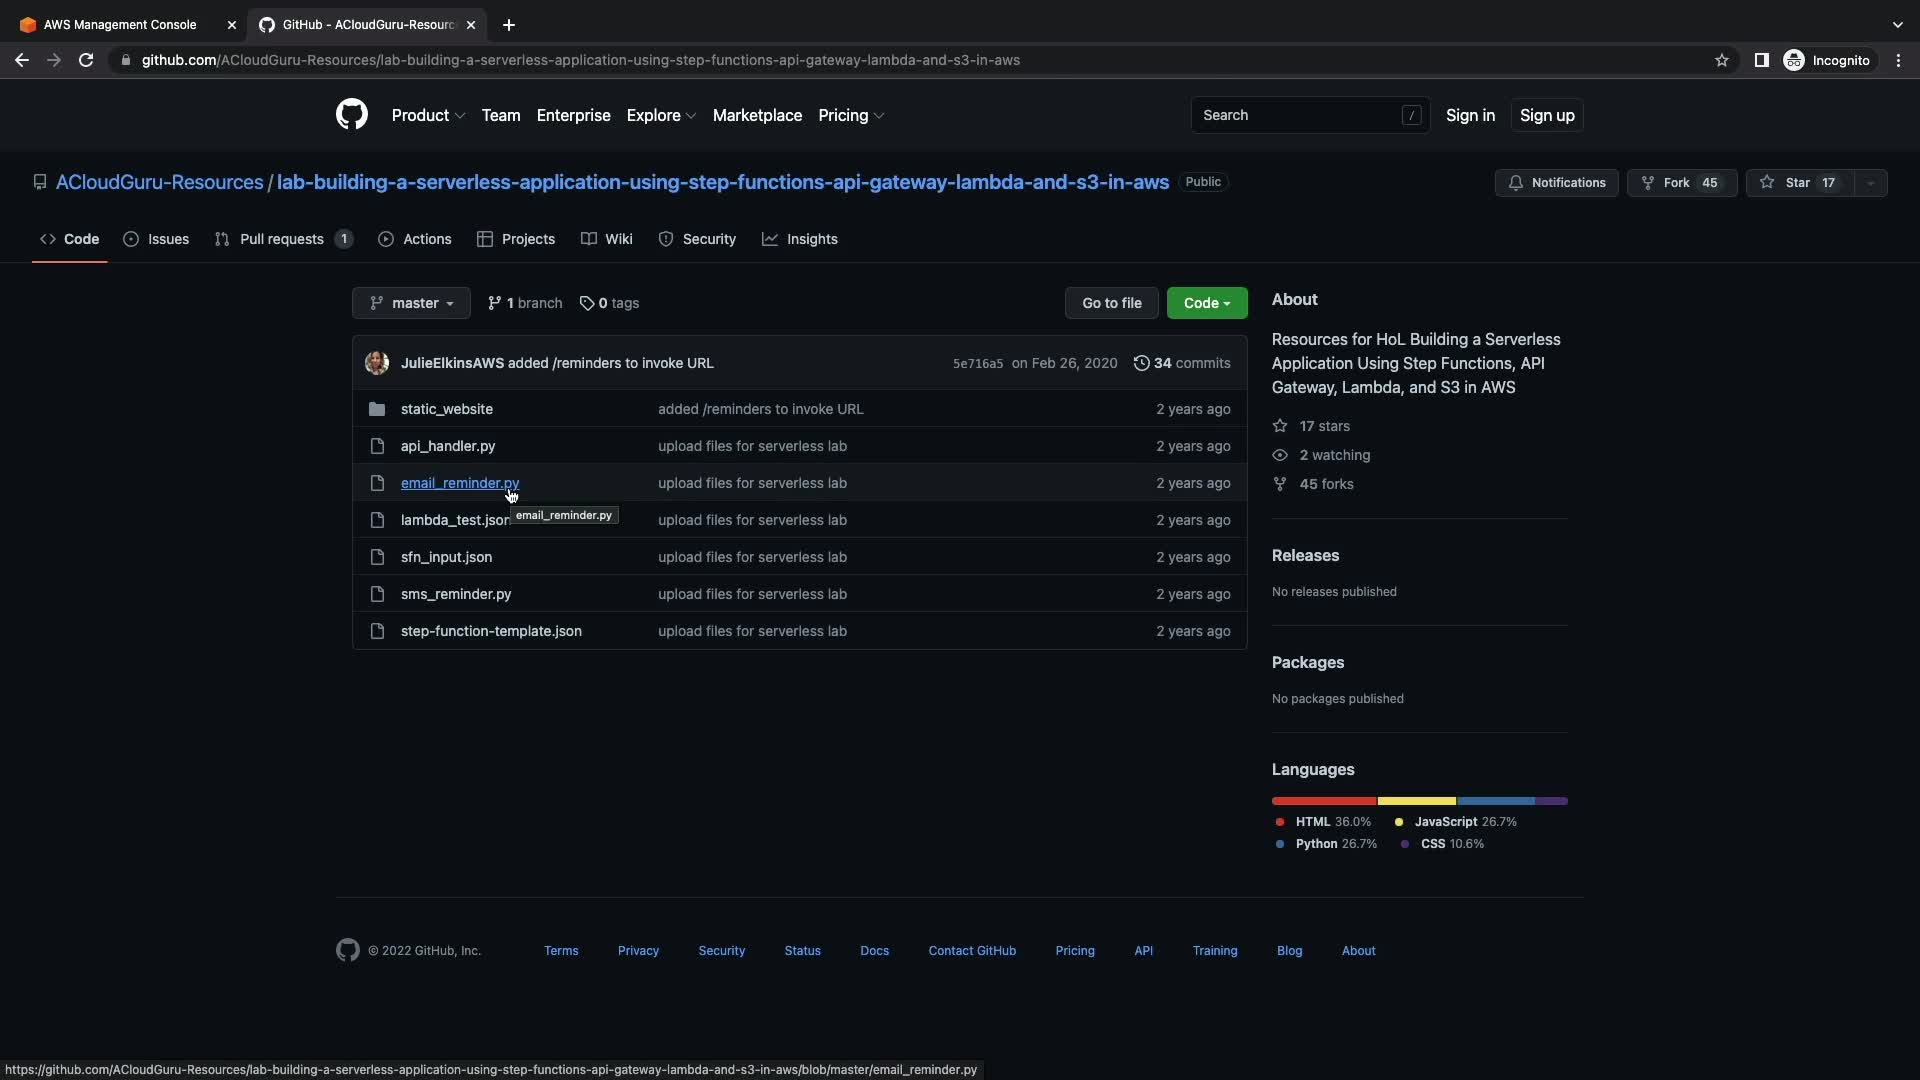Screen dimensions: 1920x1080
Task: Click the languages color bar HTML segment
Action: (x=1323, y=801)
